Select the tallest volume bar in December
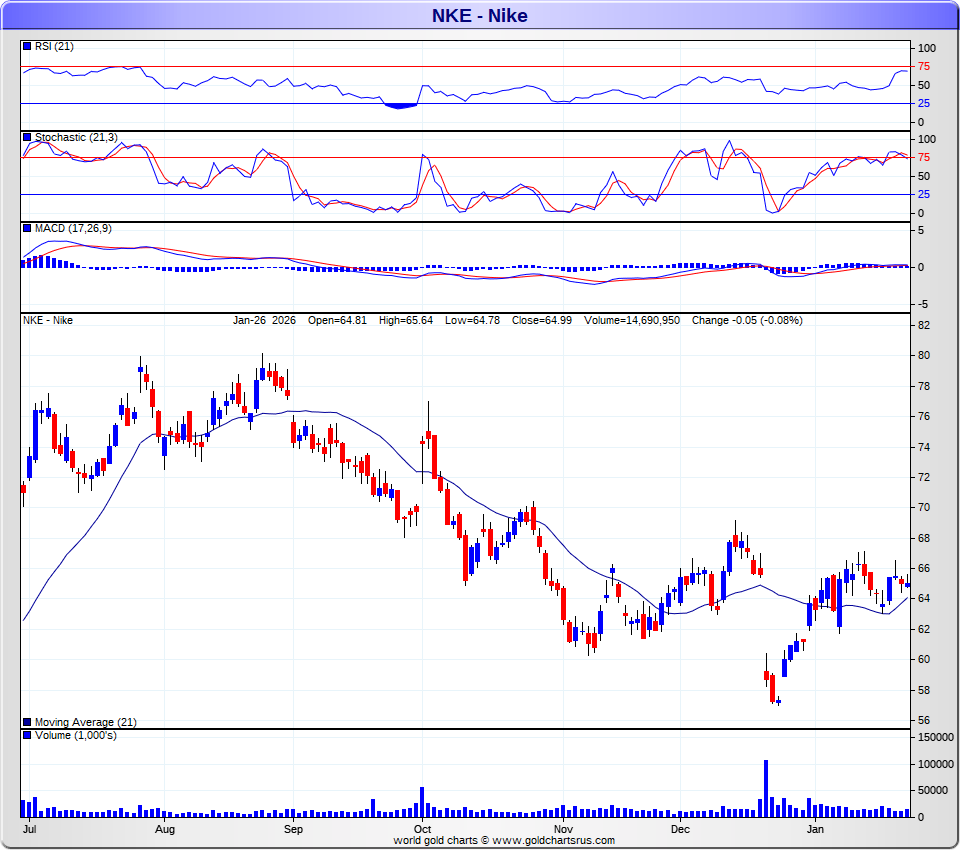 (766, 788)
